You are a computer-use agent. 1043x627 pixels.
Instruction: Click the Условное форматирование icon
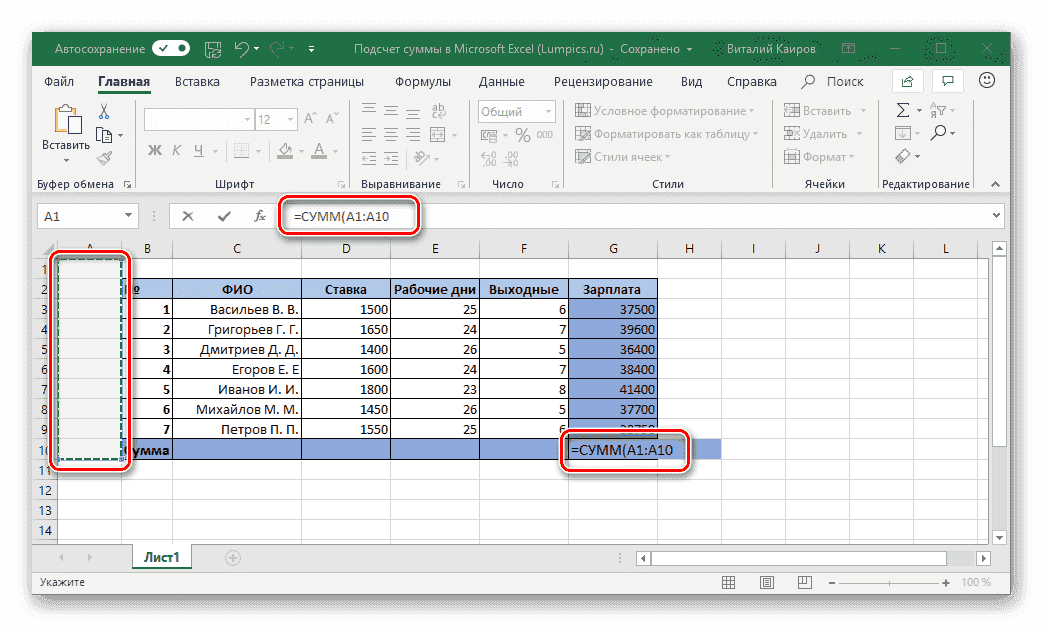(x=583, y=110)
